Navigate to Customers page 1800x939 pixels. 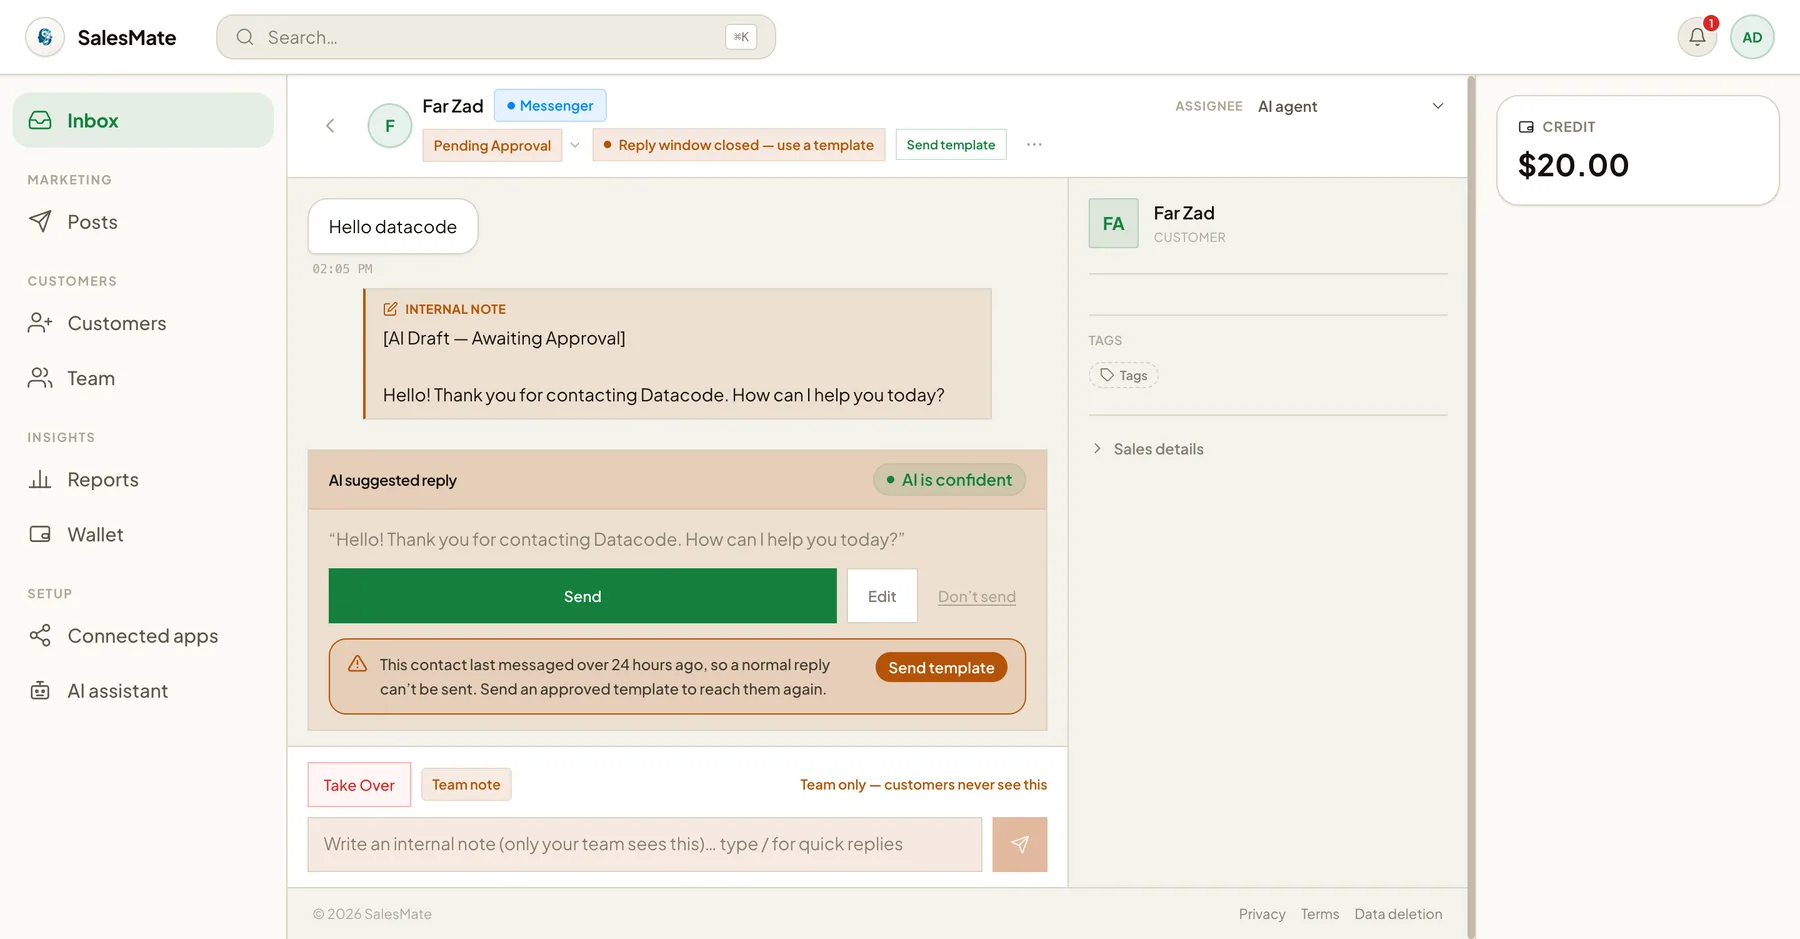point(143,323)
